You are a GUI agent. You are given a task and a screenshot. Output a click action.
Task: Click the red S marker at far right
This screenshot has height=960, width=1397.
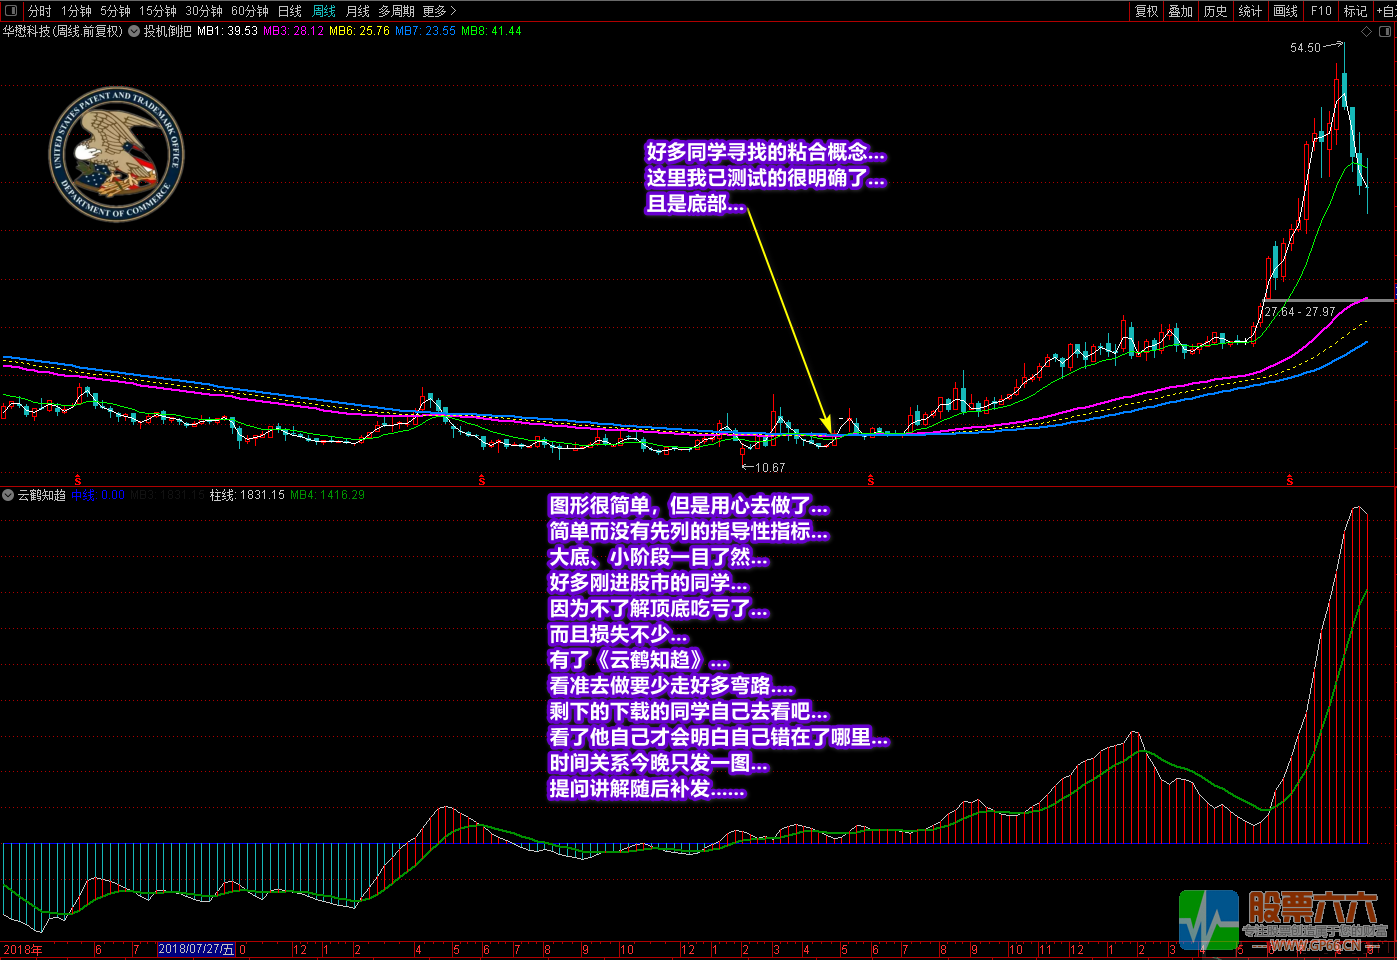(1290, 480)
